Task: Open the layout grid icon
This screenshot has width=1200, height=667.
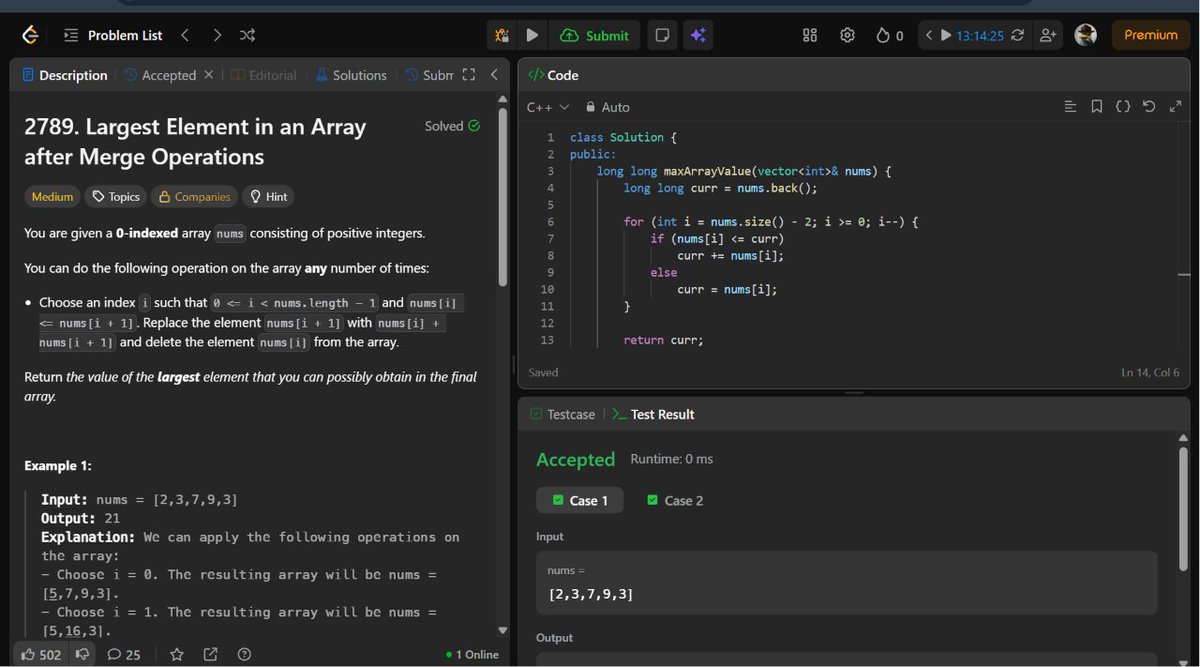Action: click(x=811, y=35)
